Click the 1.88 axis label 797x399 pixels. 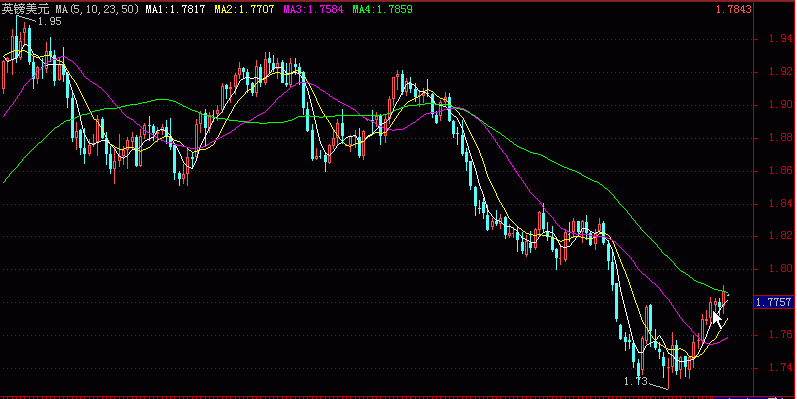coord(780,137)
